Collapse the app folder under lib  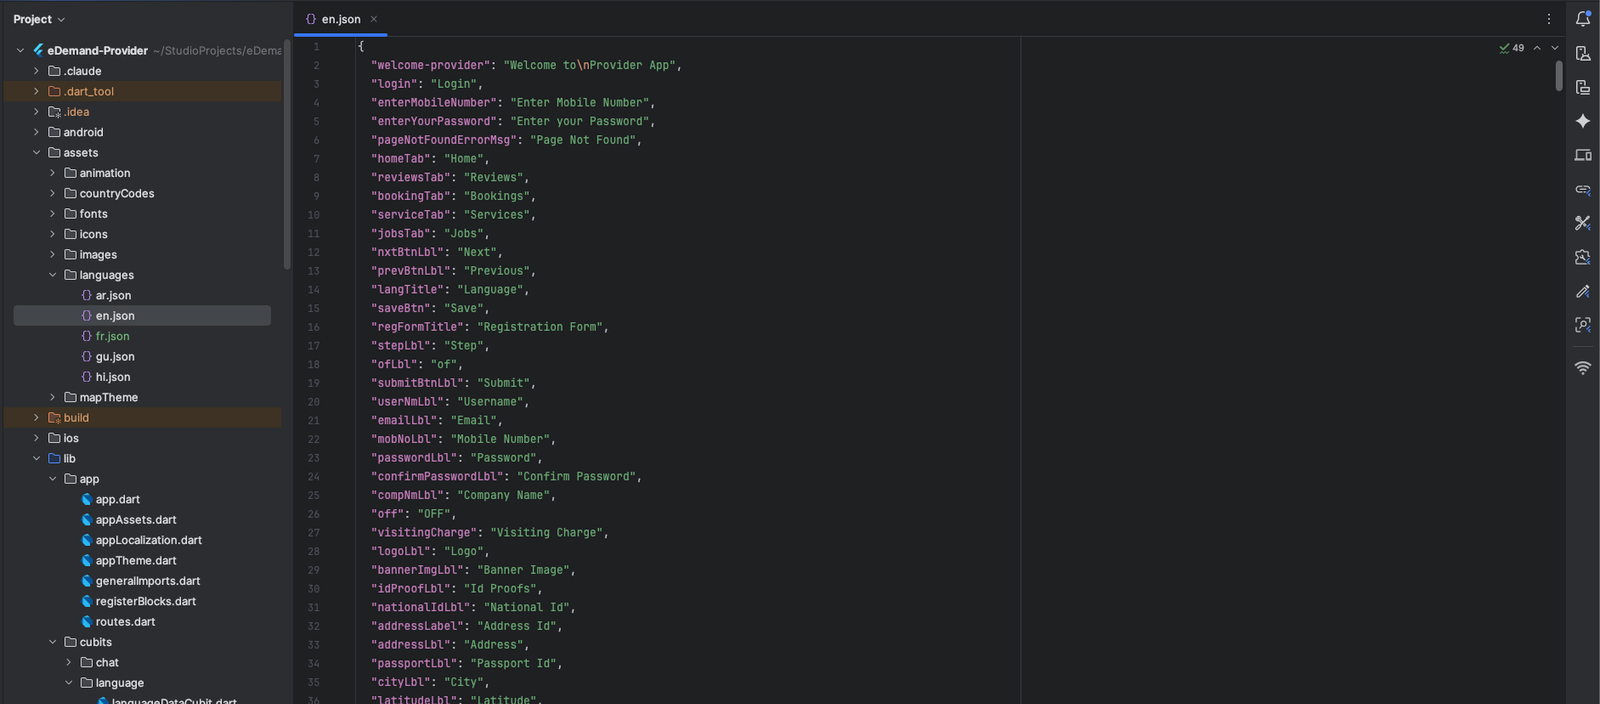(53, 479)
